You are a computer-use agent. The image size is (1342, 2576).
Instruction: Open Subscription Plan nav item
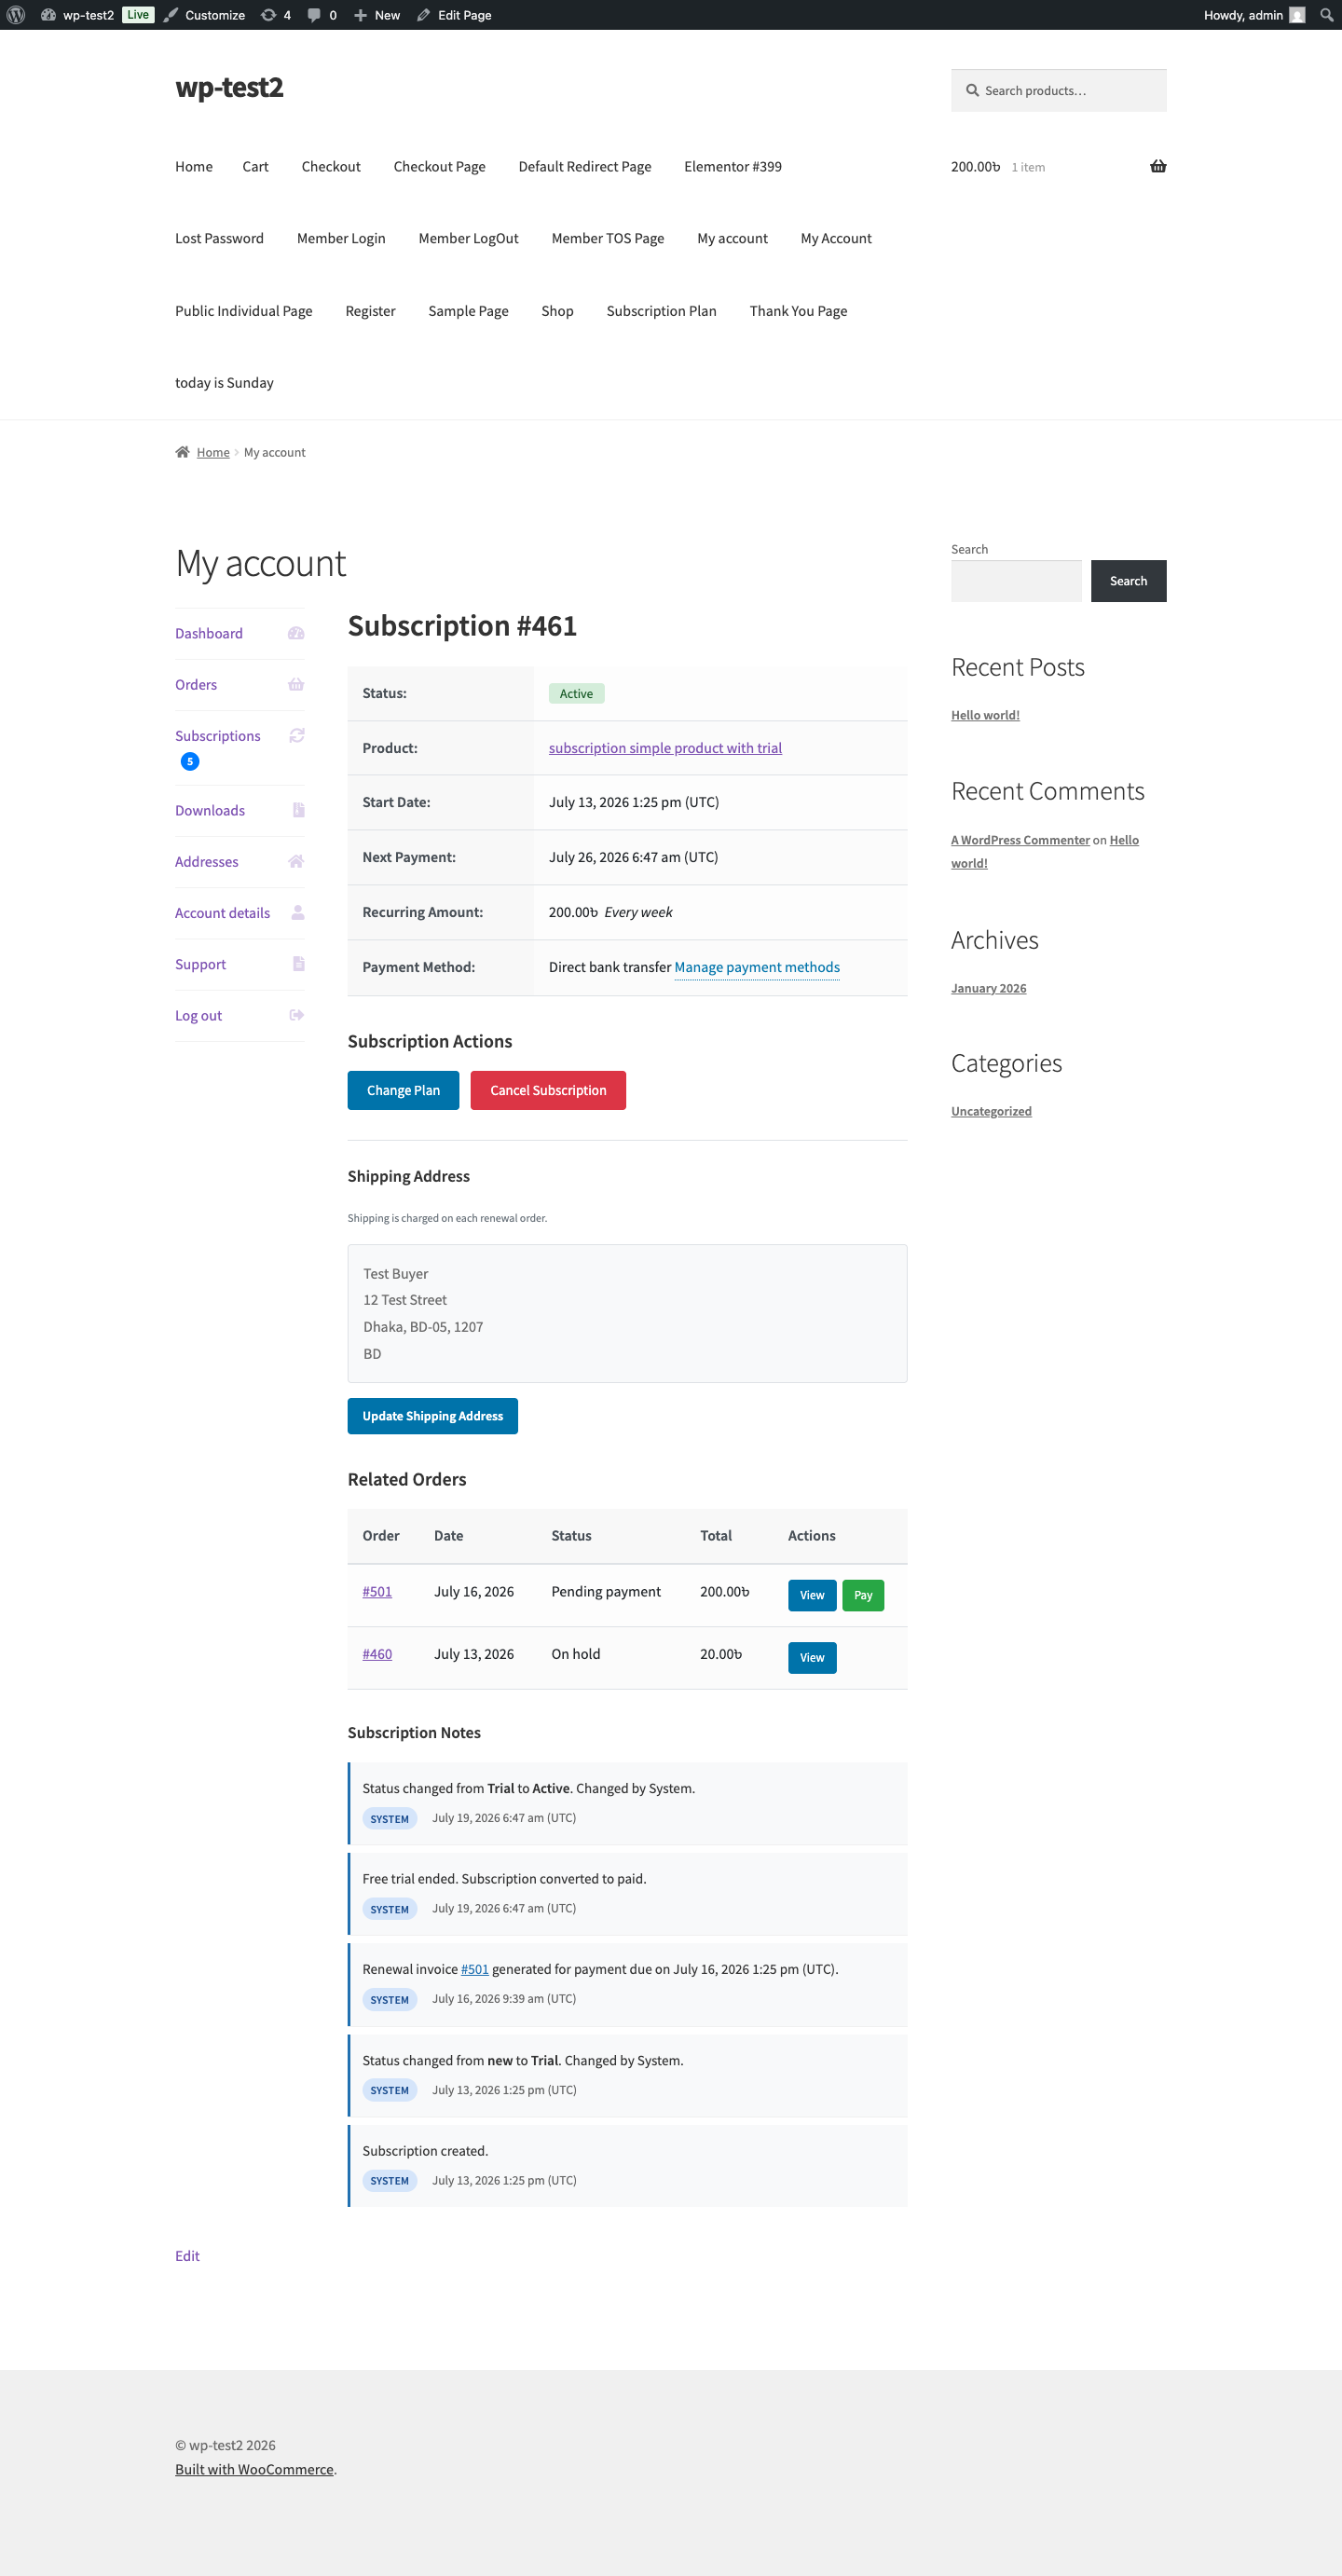coord(661,311)
